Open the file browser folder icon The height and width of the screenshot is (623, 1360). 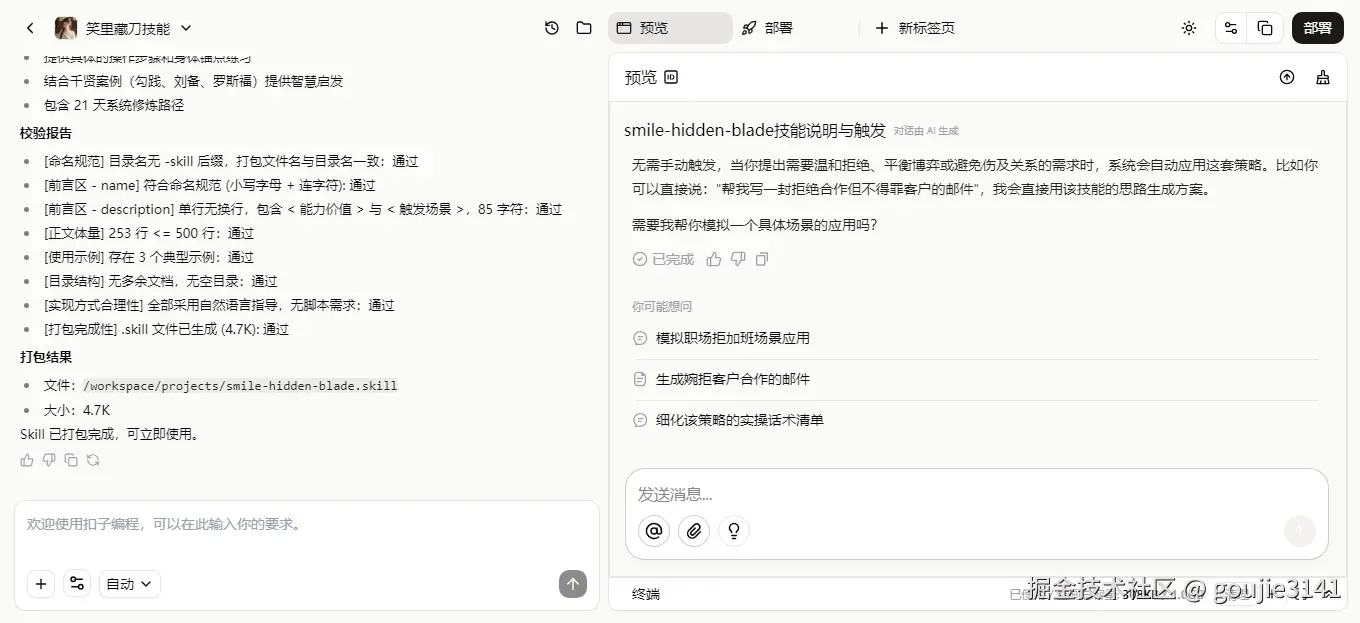point(584,28)
